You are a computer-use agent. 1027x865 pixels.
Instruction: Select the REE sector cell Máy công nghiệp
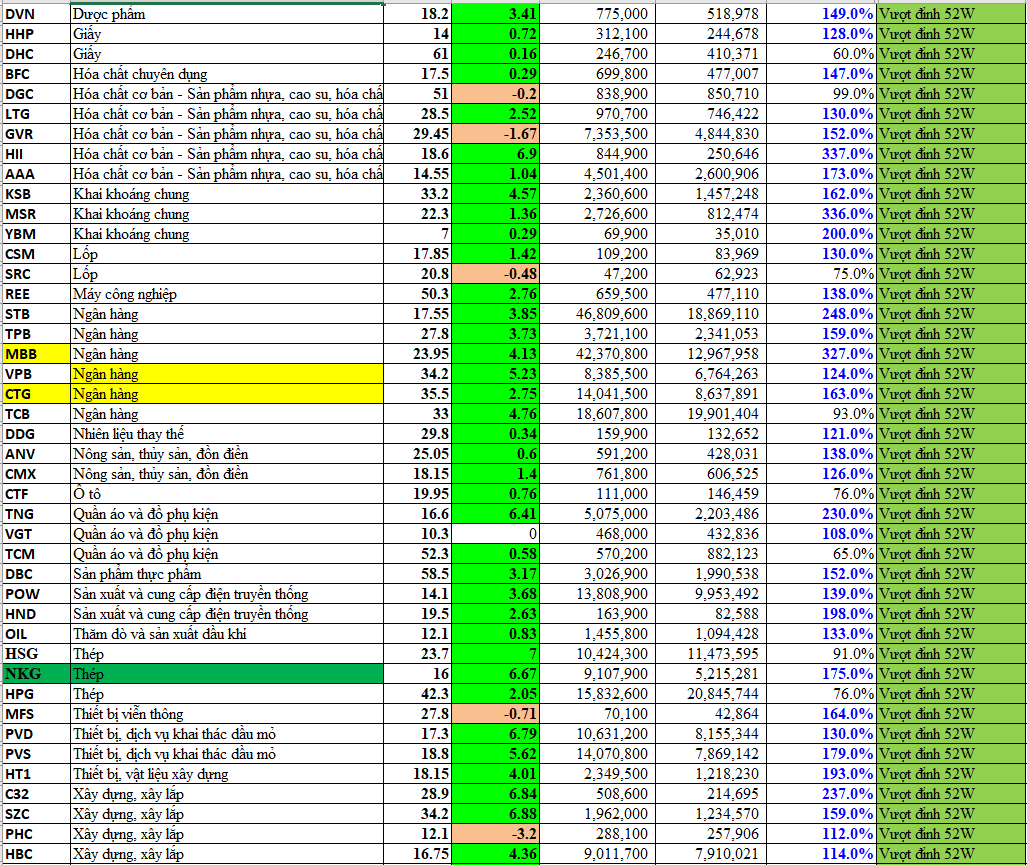(227, 294)
